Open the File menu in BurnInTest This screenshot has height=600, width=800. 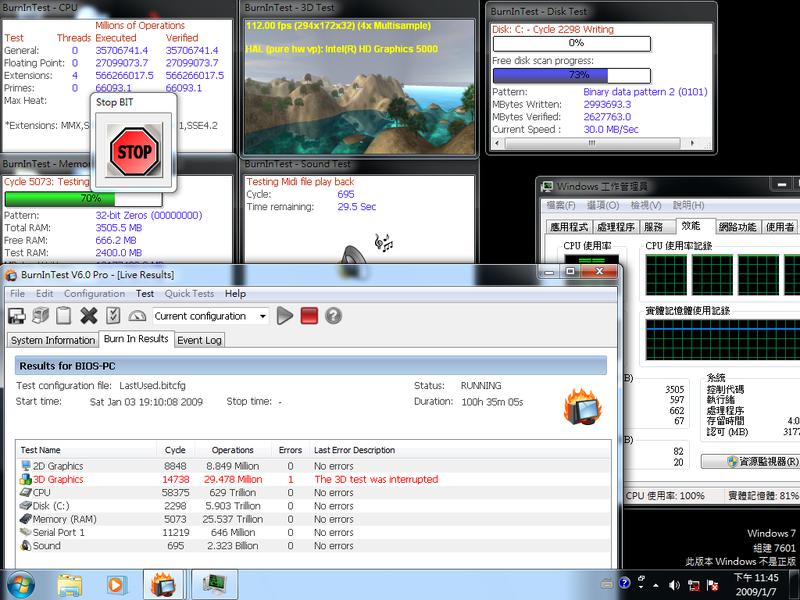tap(17, 293)
